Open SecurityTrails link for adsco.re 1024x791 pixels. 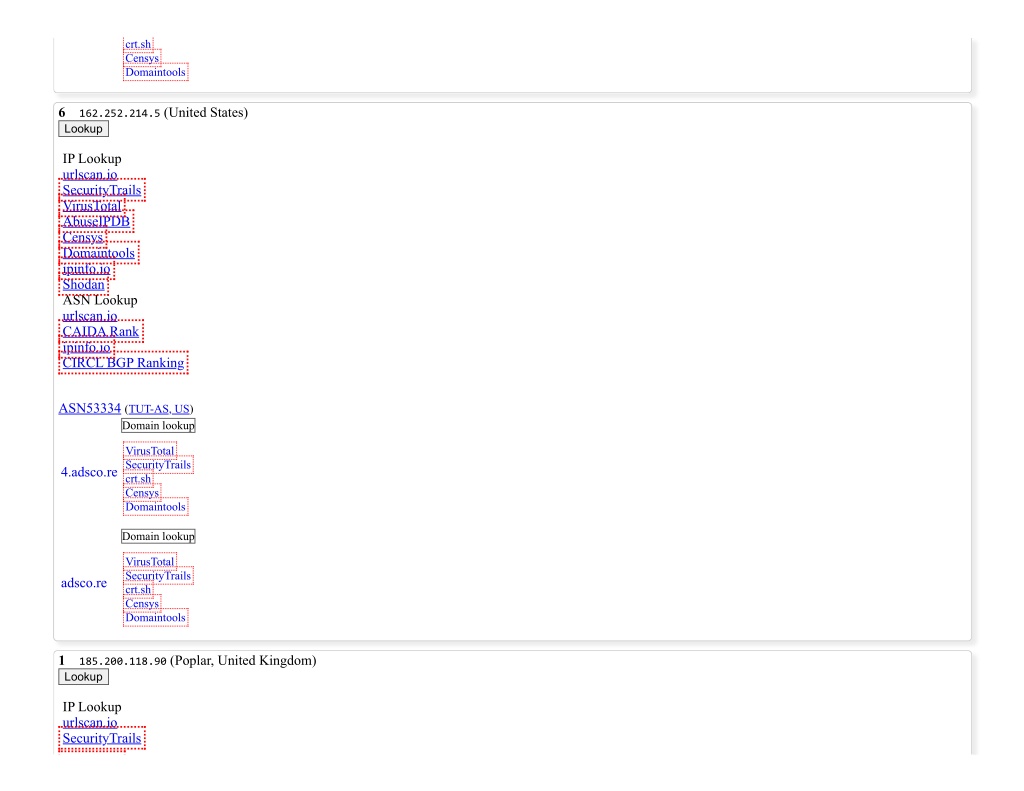(158, 575)
